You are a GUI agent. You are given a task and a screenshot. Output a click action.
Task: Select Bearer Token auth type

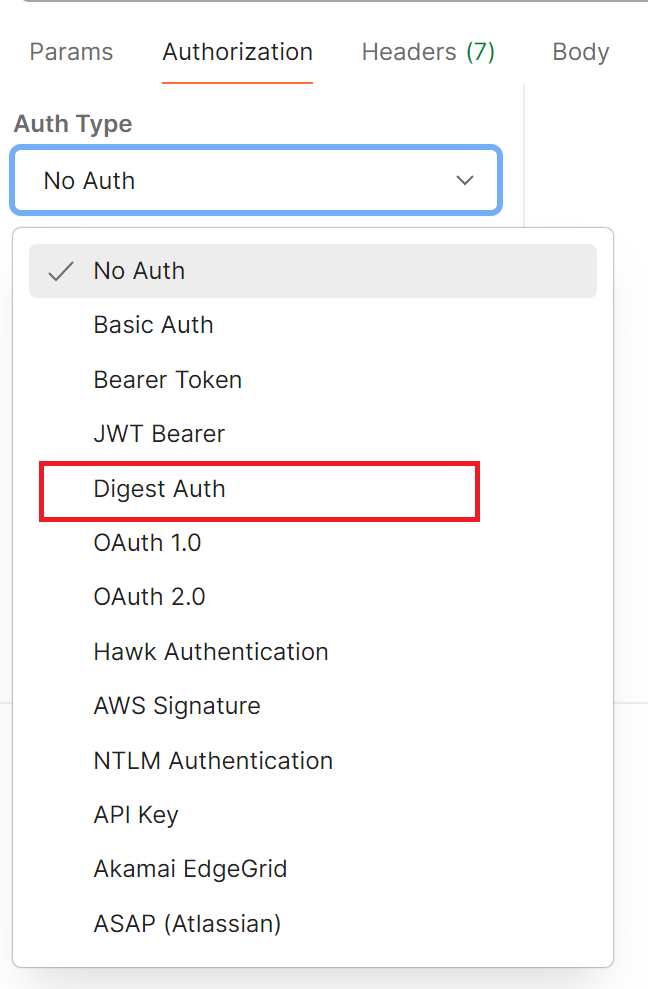click(x=167, y=380)
